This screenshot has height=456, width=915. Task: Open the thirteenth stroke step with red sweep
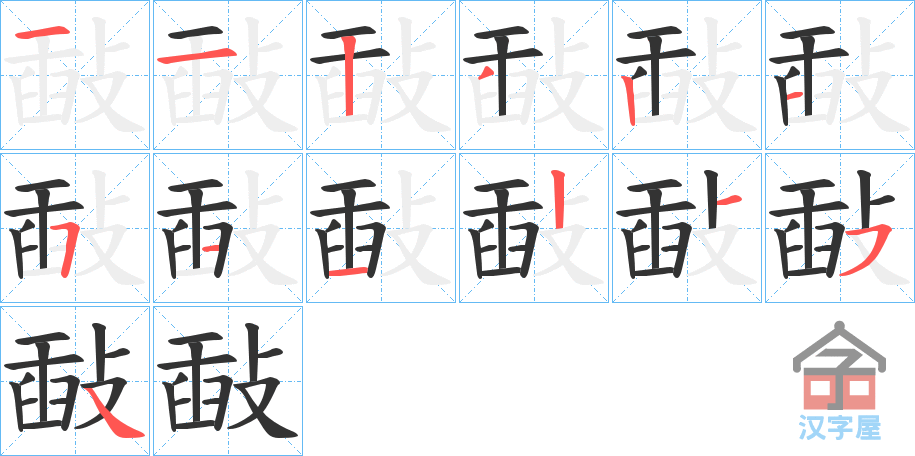pyautogui.click(x=75, y=381)
